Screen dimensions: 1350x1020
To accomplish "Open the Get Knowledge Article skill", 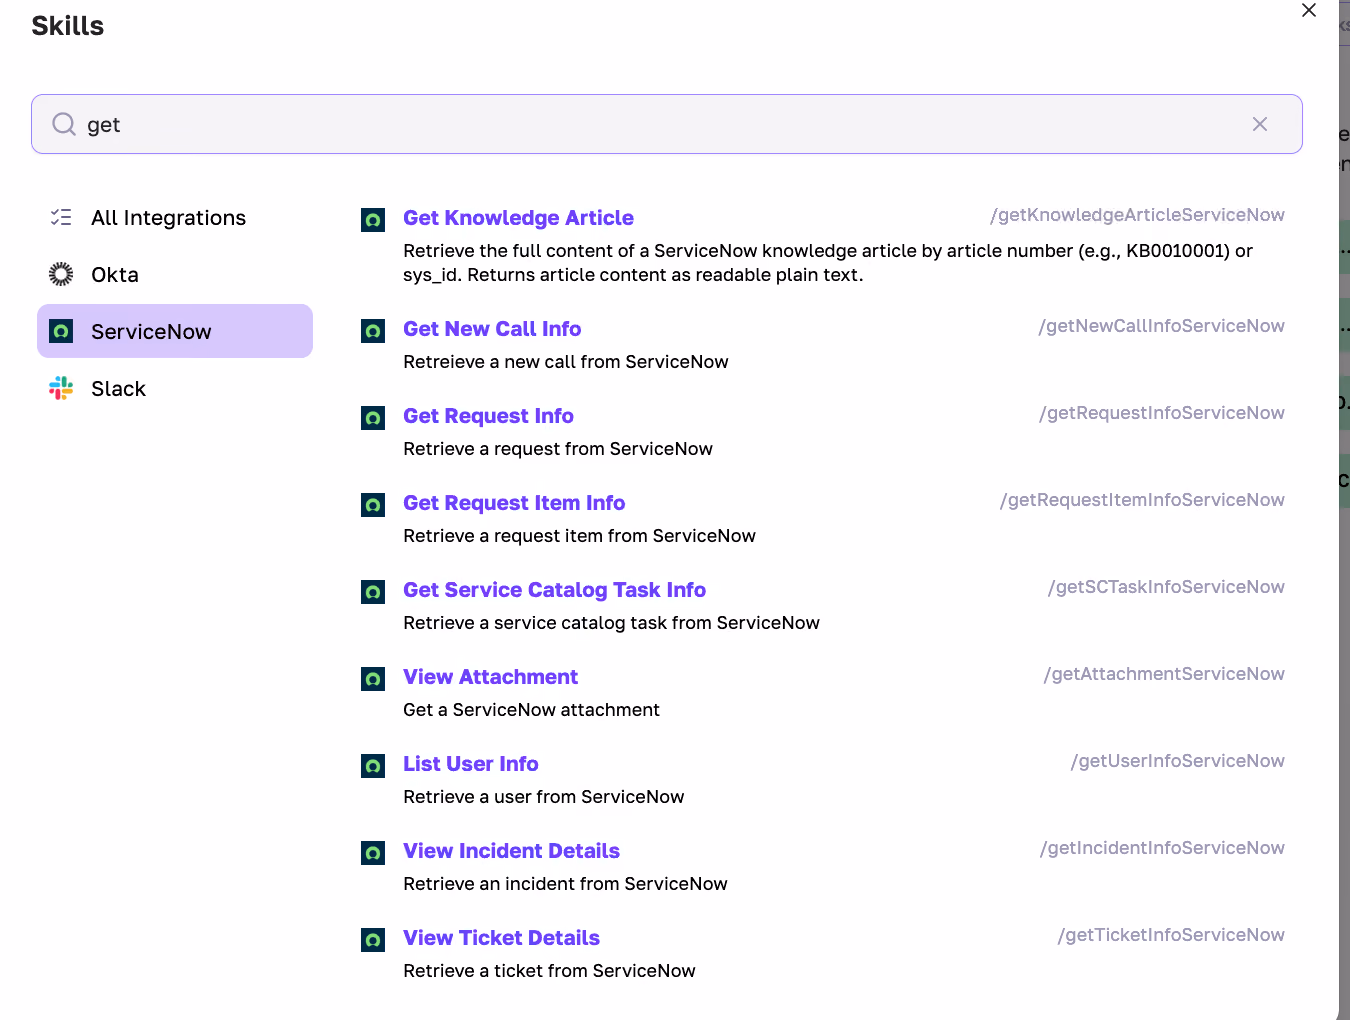I will point(518,218).
